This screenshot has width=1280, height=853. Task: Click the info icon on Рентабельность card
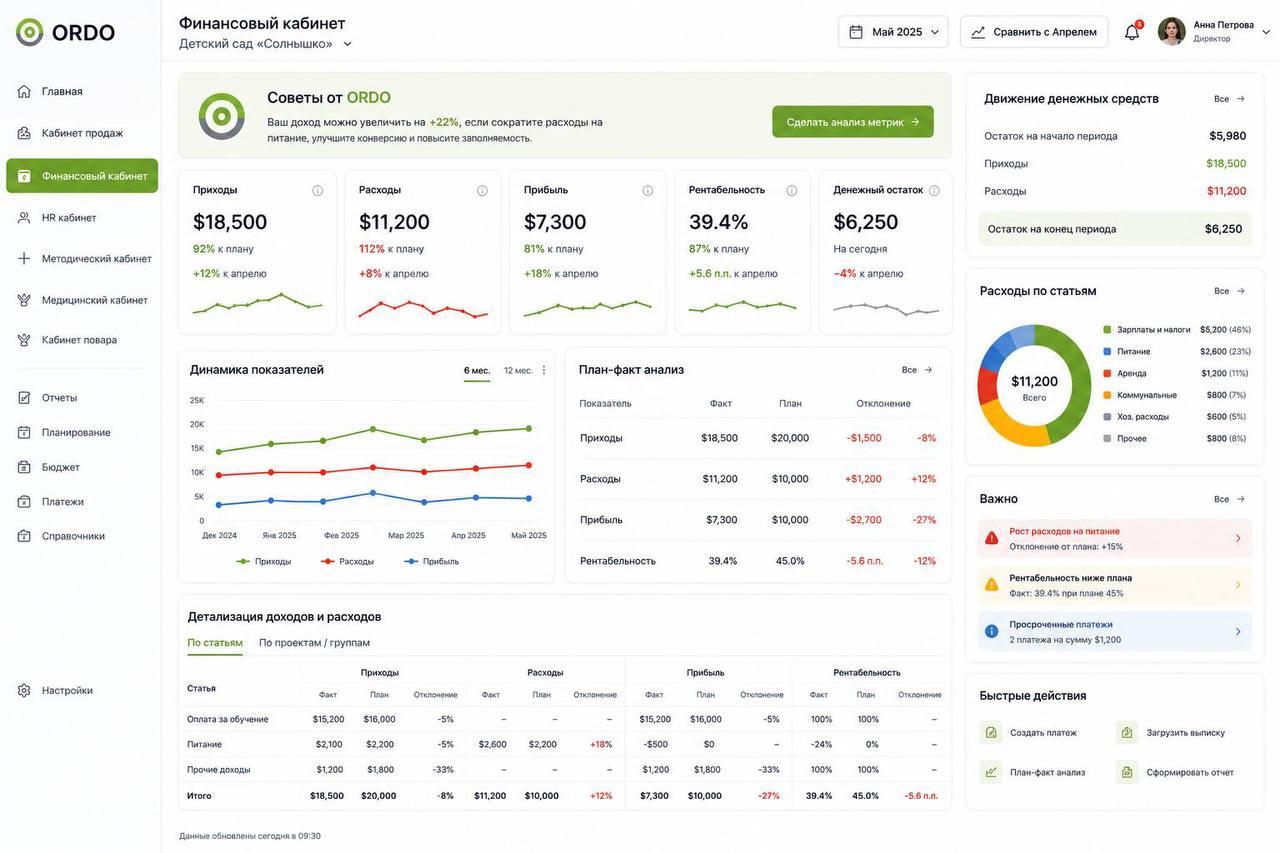click(x=792, y=190)
